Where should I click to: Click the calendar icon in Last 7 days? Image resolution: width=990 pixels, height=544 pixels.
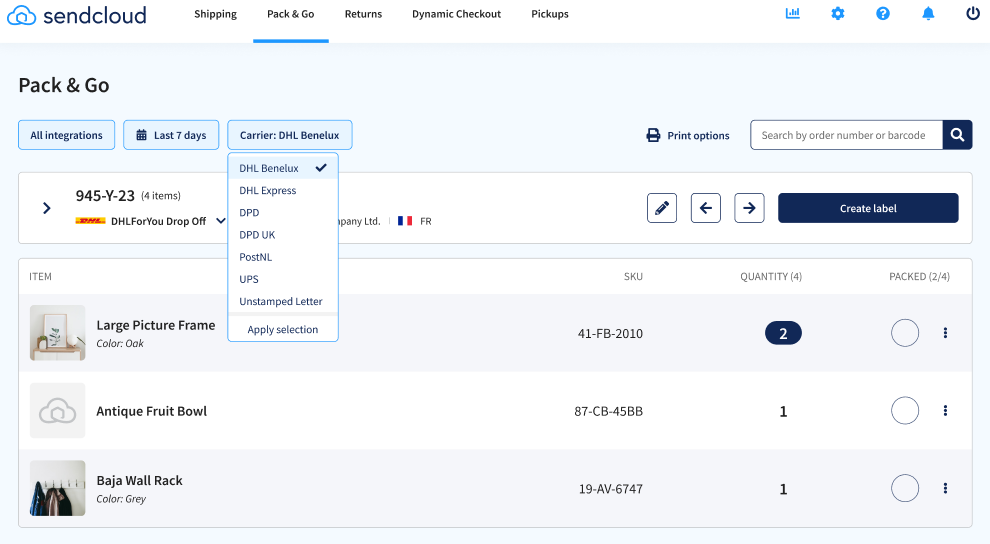(x=141, y=135)
